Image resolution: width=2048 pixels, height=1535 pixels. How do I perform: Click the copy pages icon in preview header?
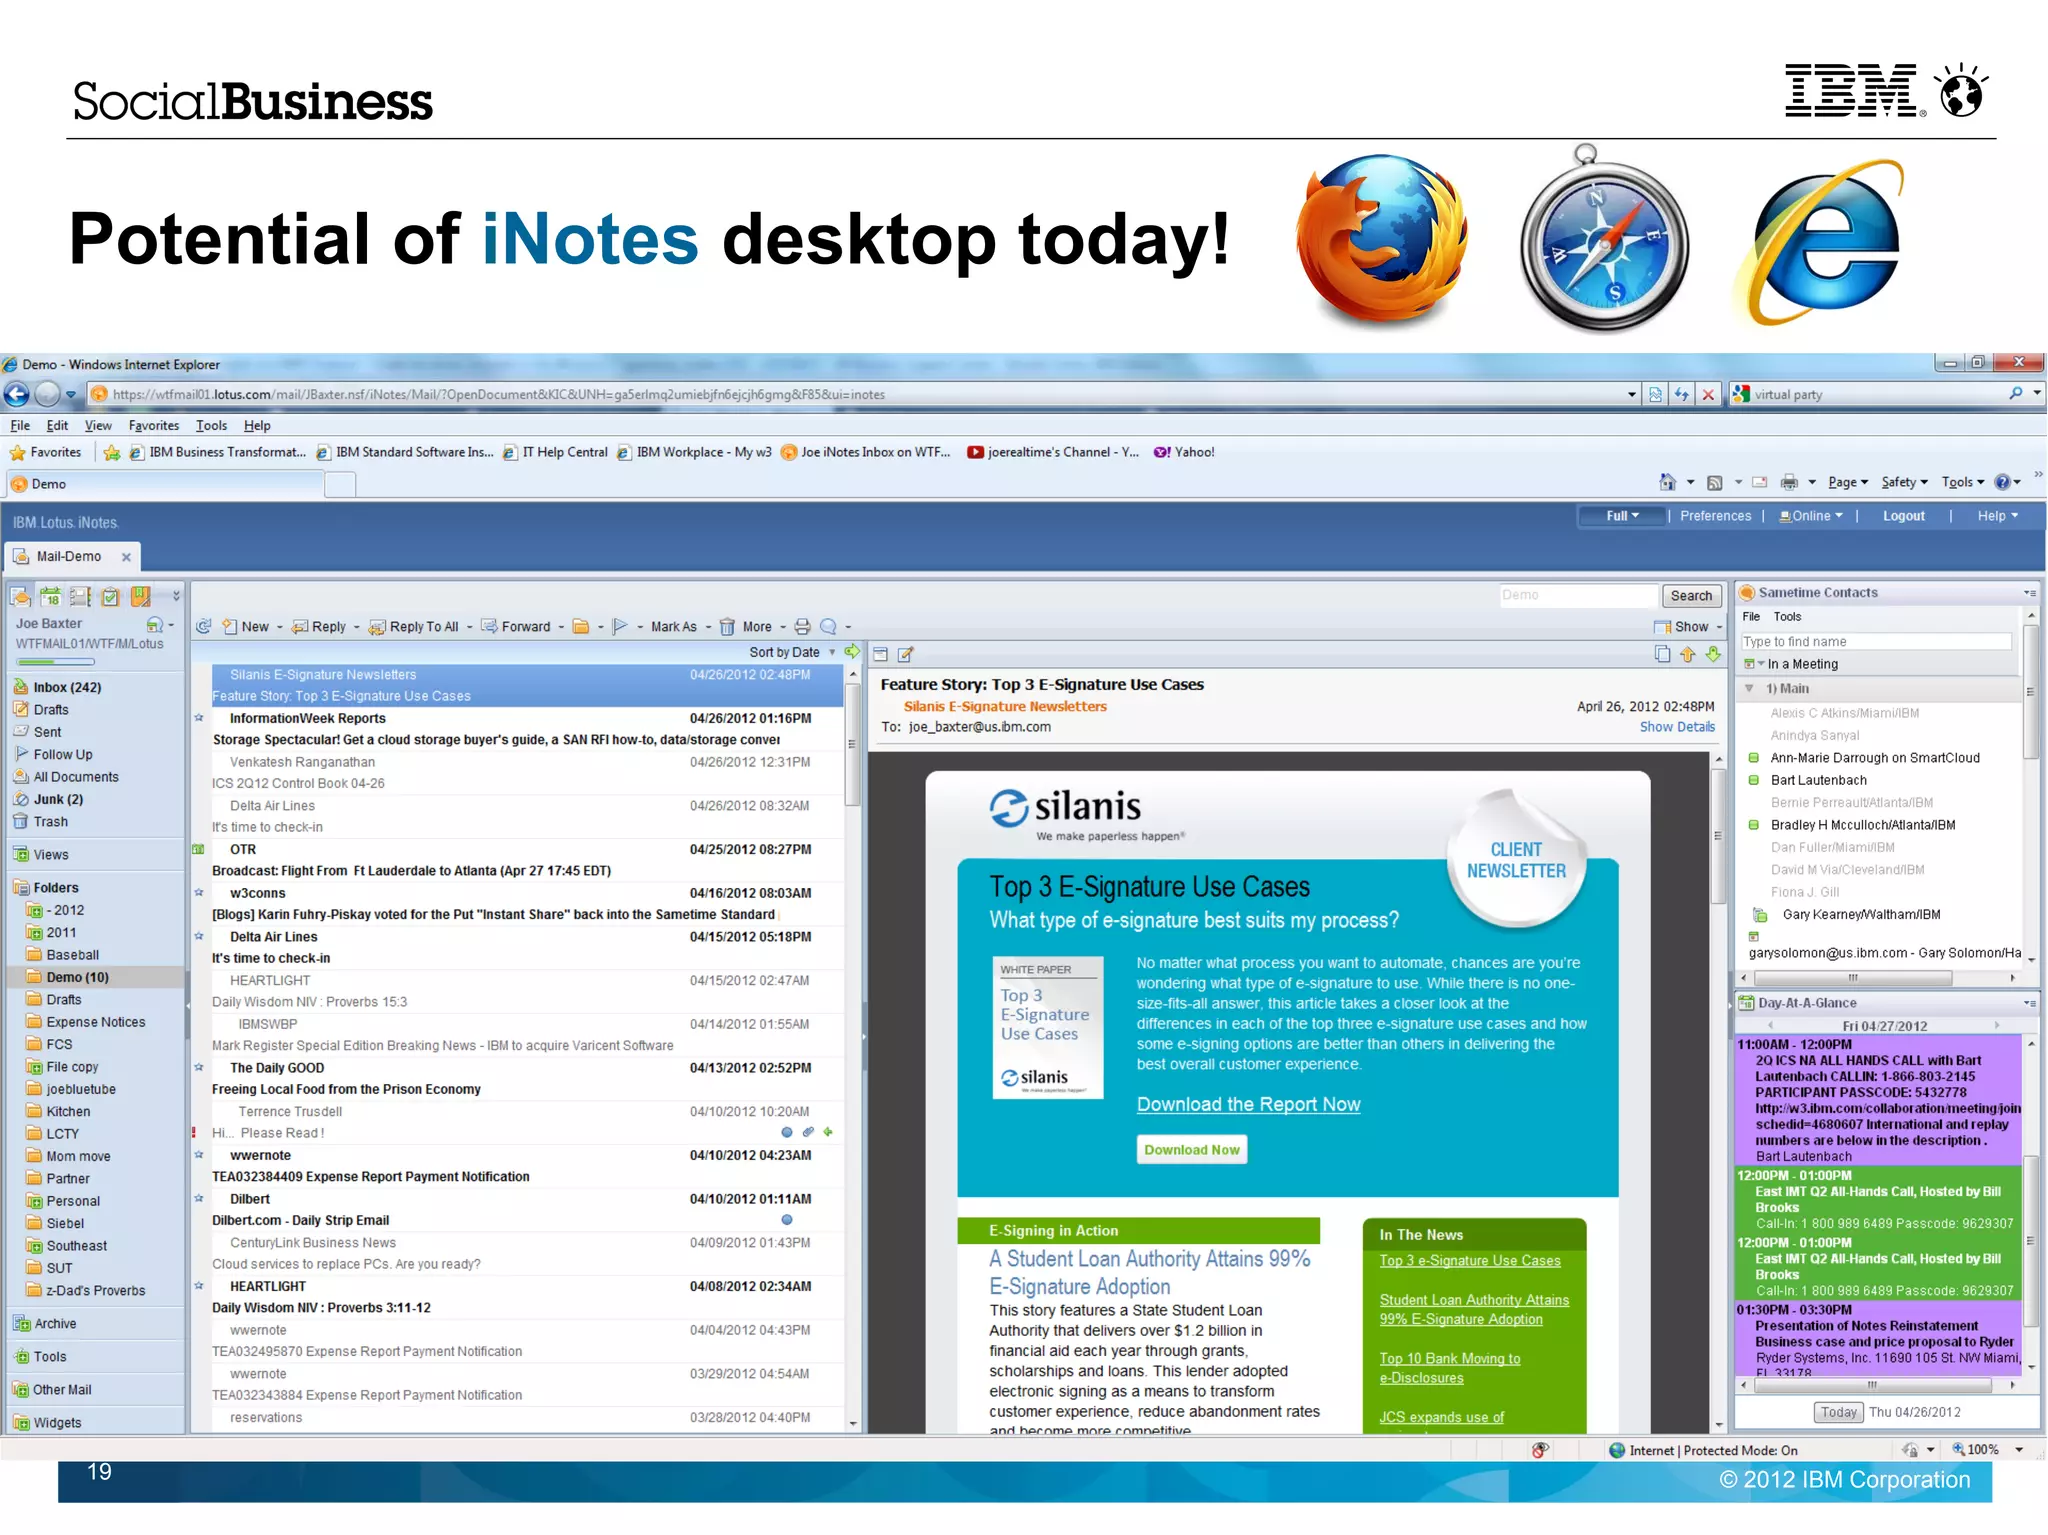coord(1662,654)
